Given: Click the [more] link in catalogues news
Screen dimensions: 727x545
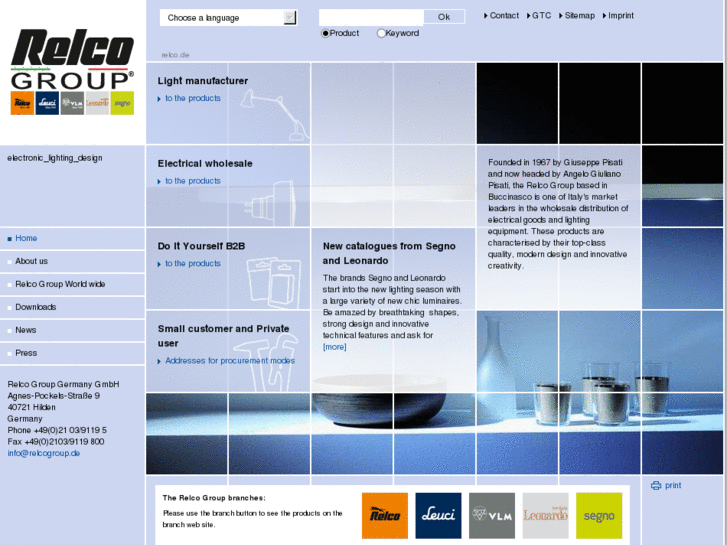Looking at the screenshot, I should point(334,347).
